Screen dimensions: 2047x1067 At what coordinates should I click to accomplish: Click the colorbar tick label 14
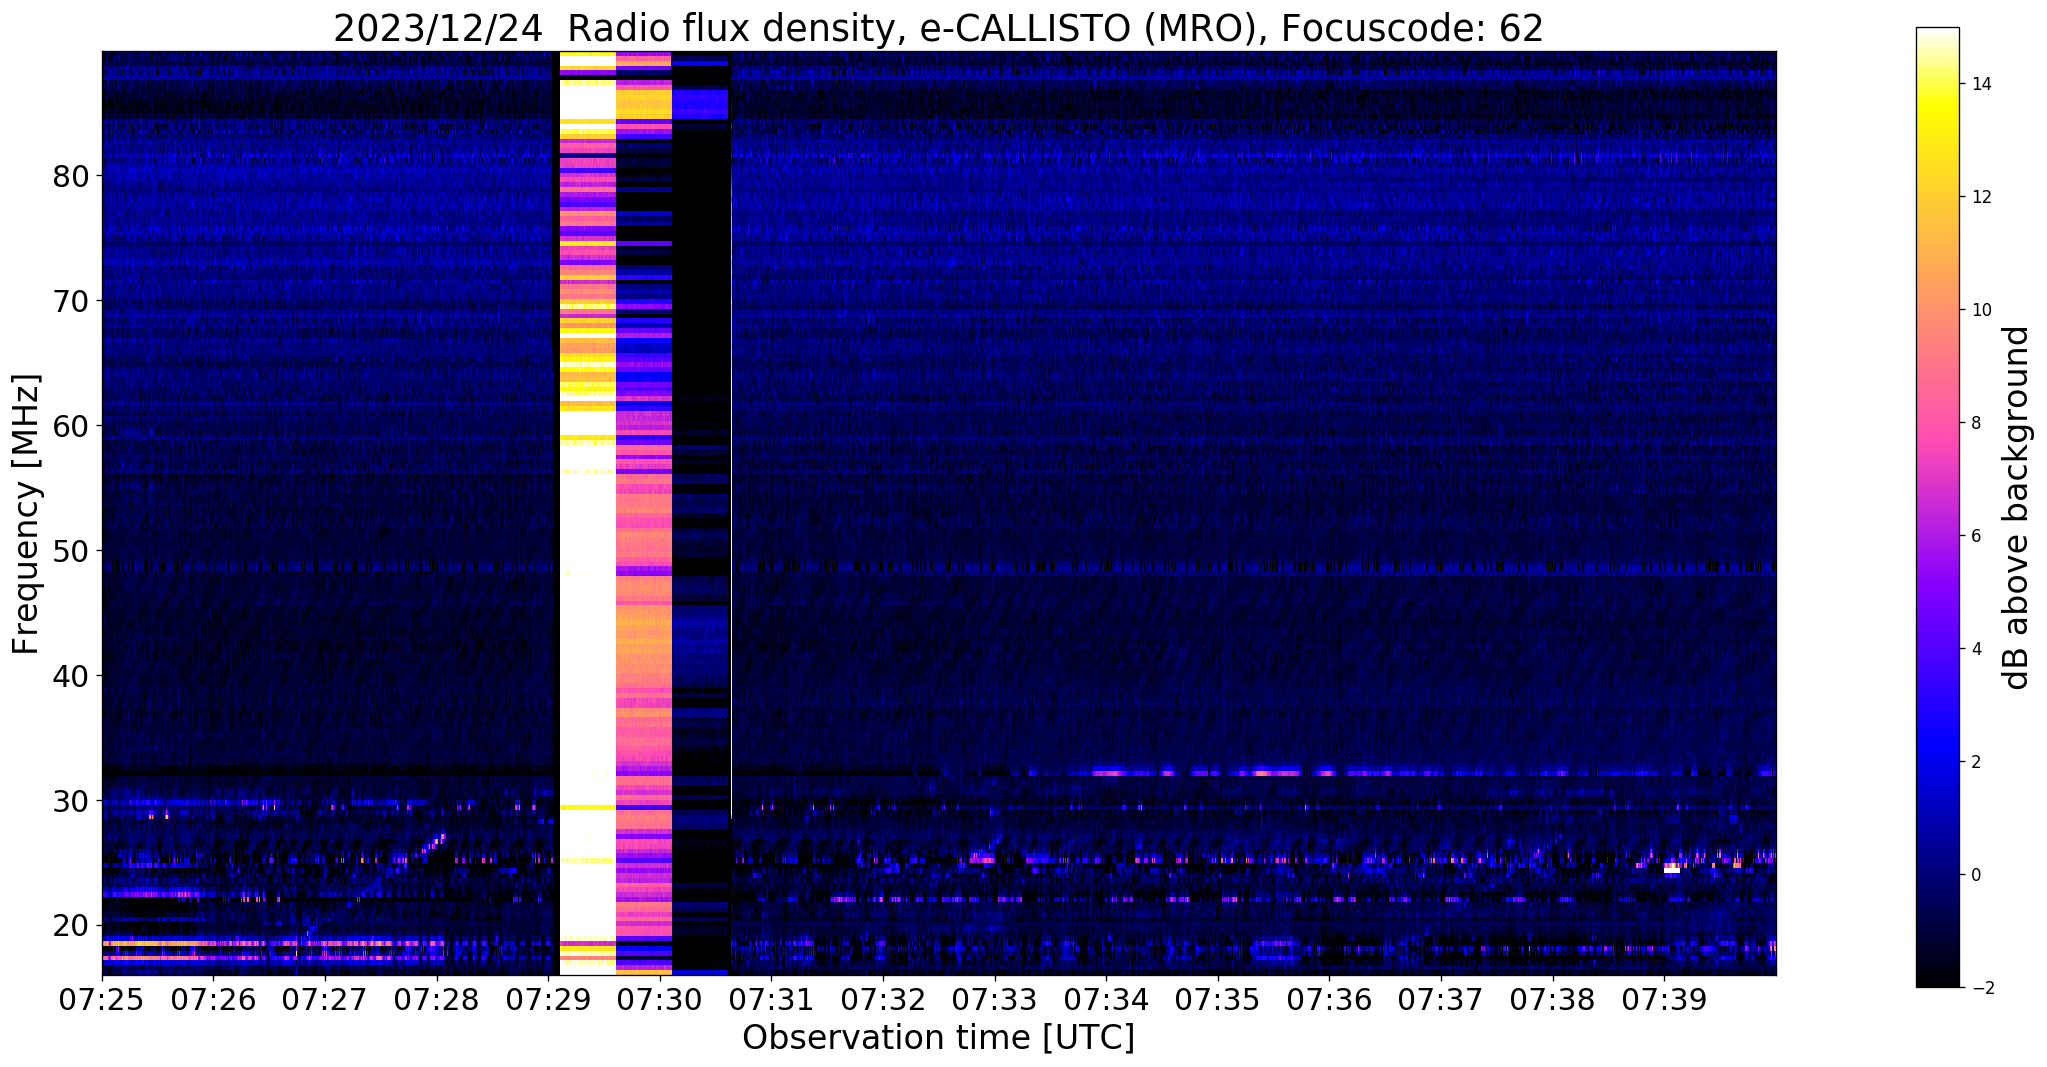click(x=1980, y=84)
